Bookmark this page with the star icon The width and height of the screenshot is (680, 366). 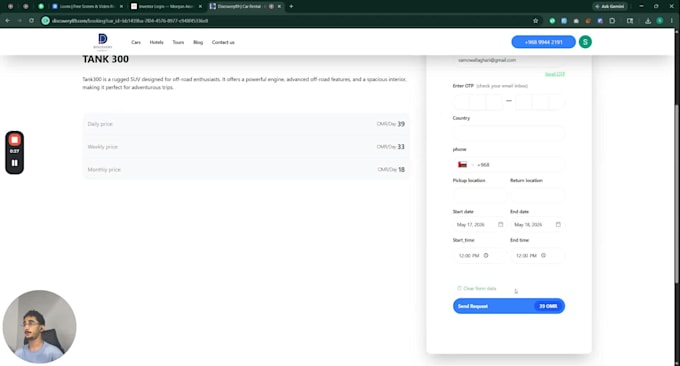536,21
